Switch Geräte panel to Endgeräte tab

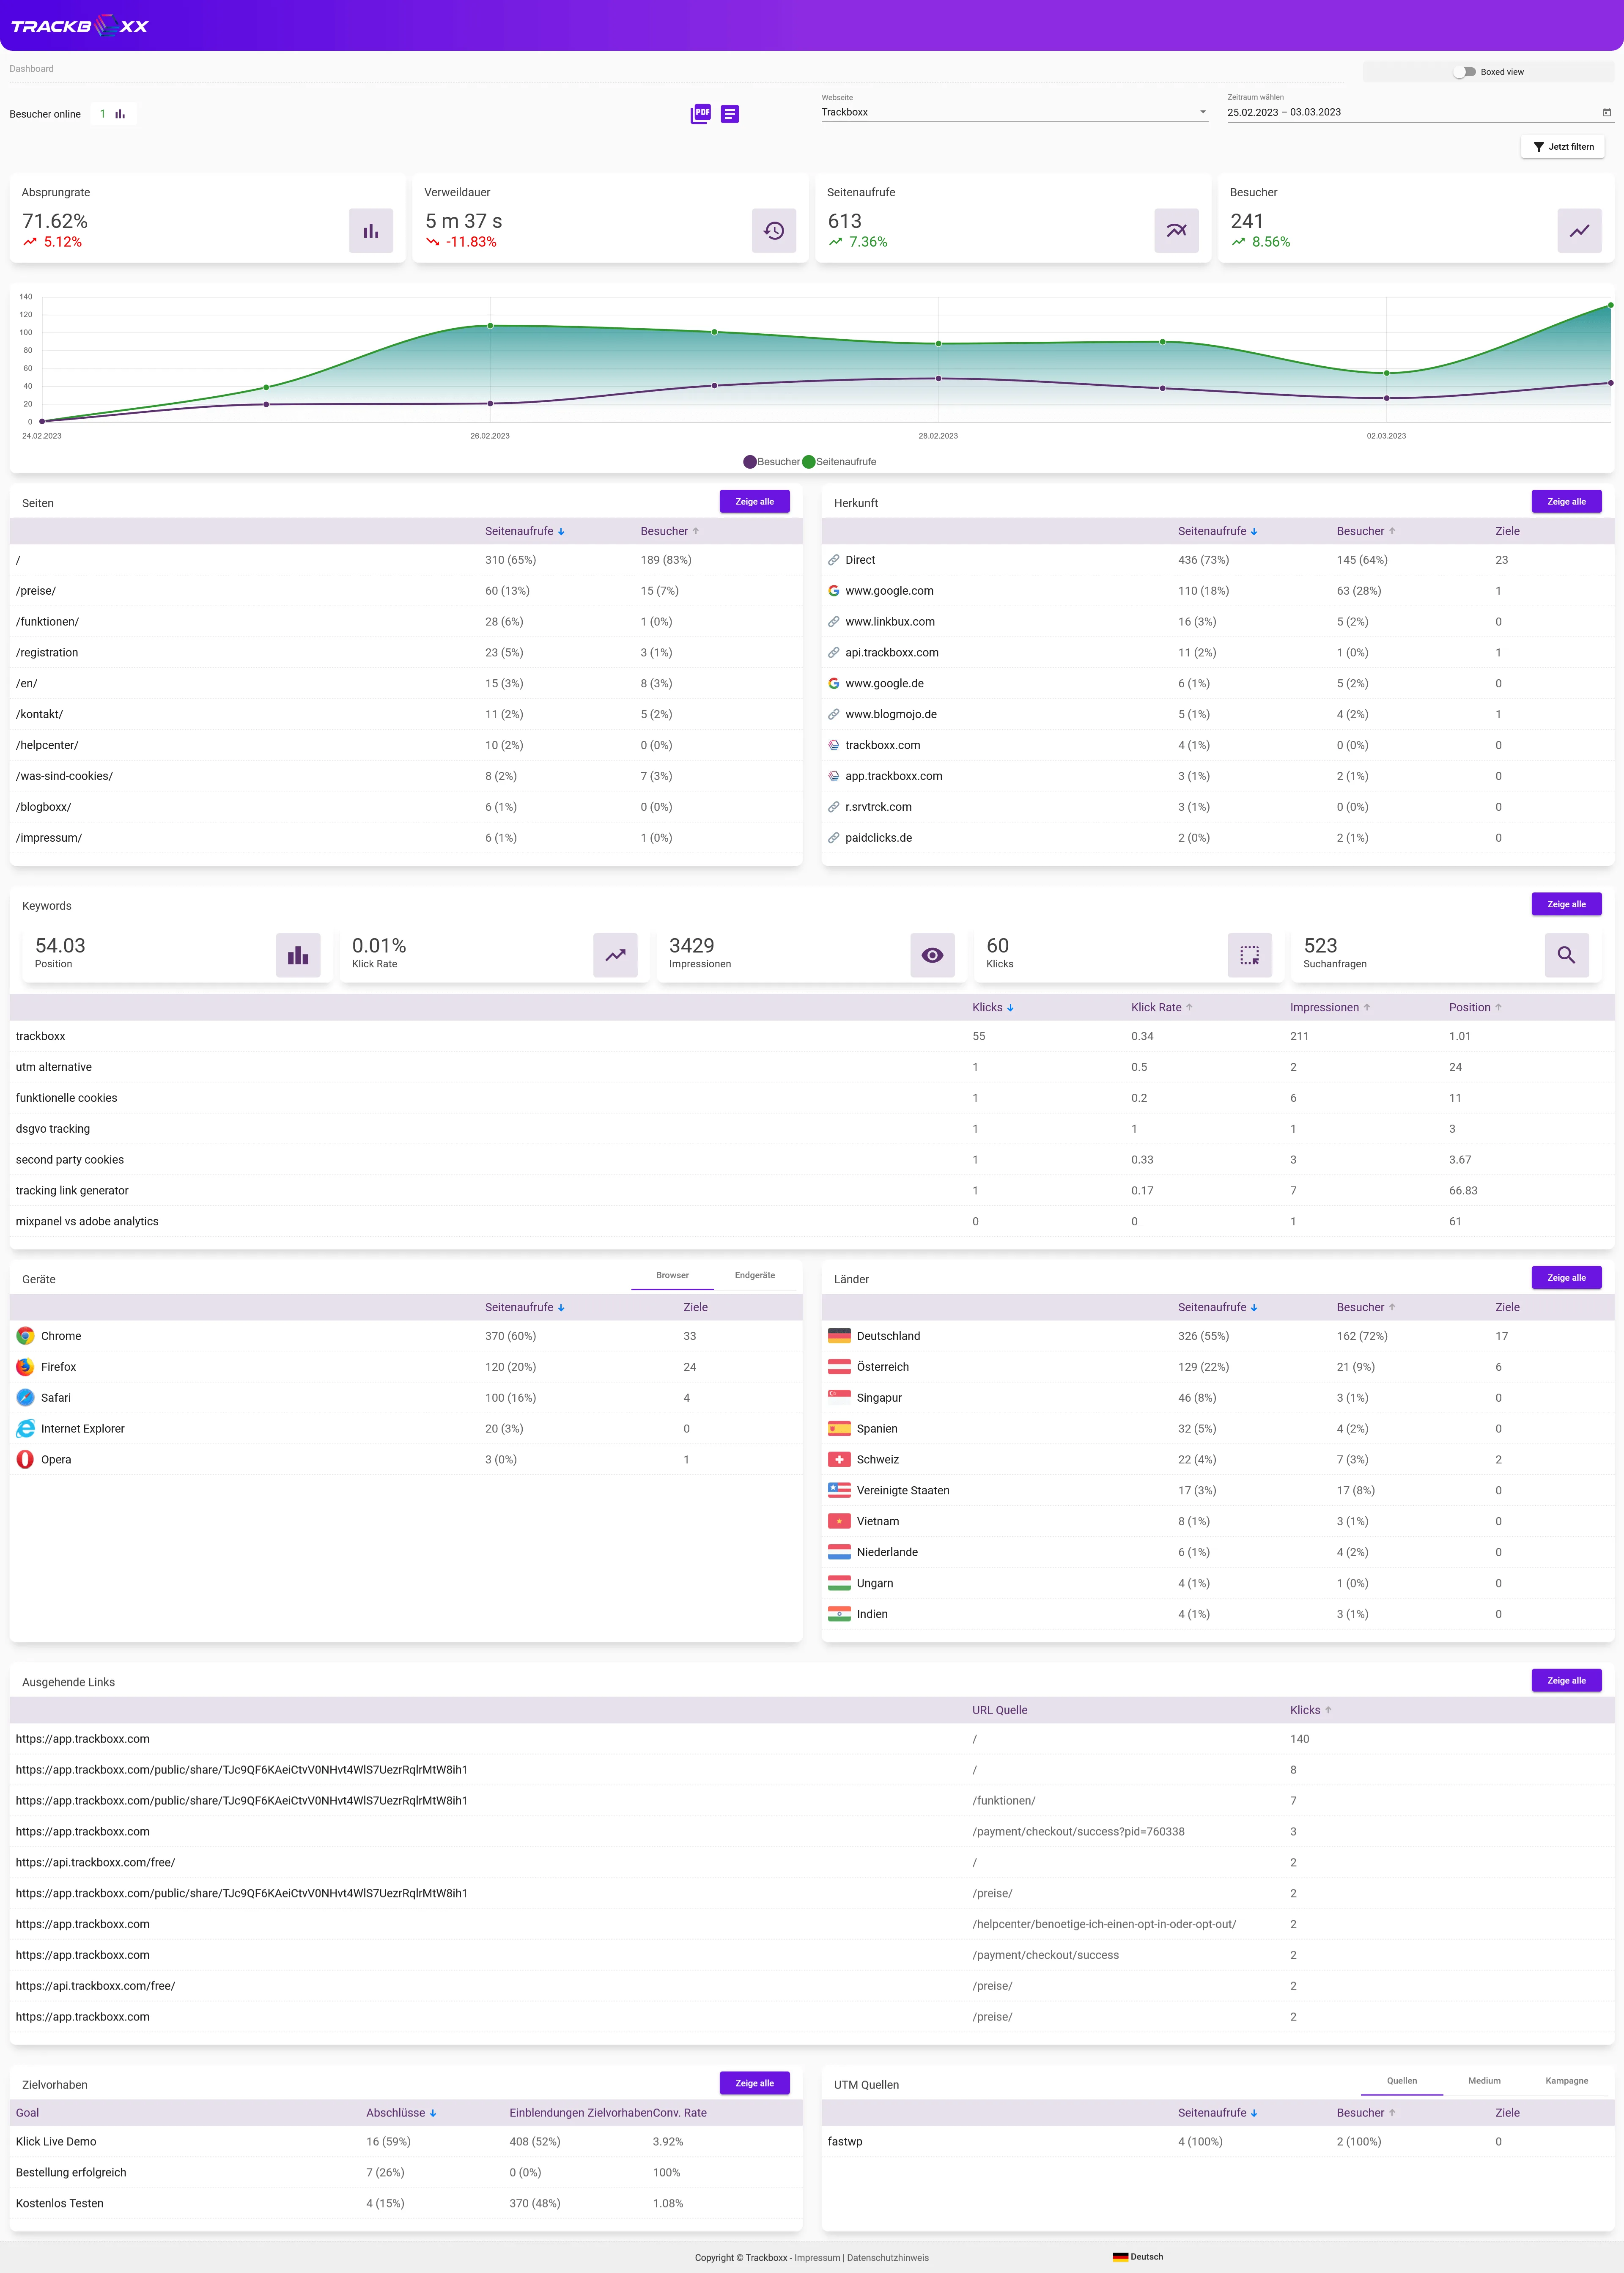coord(755,1276)
